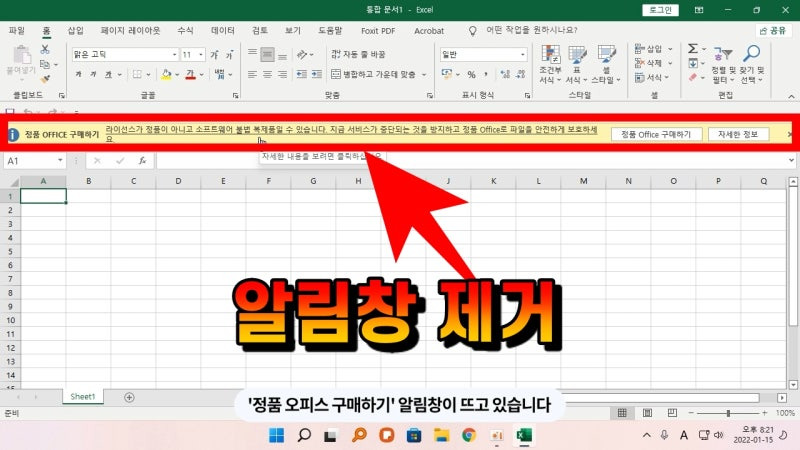This screenshot has height=450, width=800.
Task: Click the buy genuine Office button
Action: pyautogui.click(x=656, y=134)
